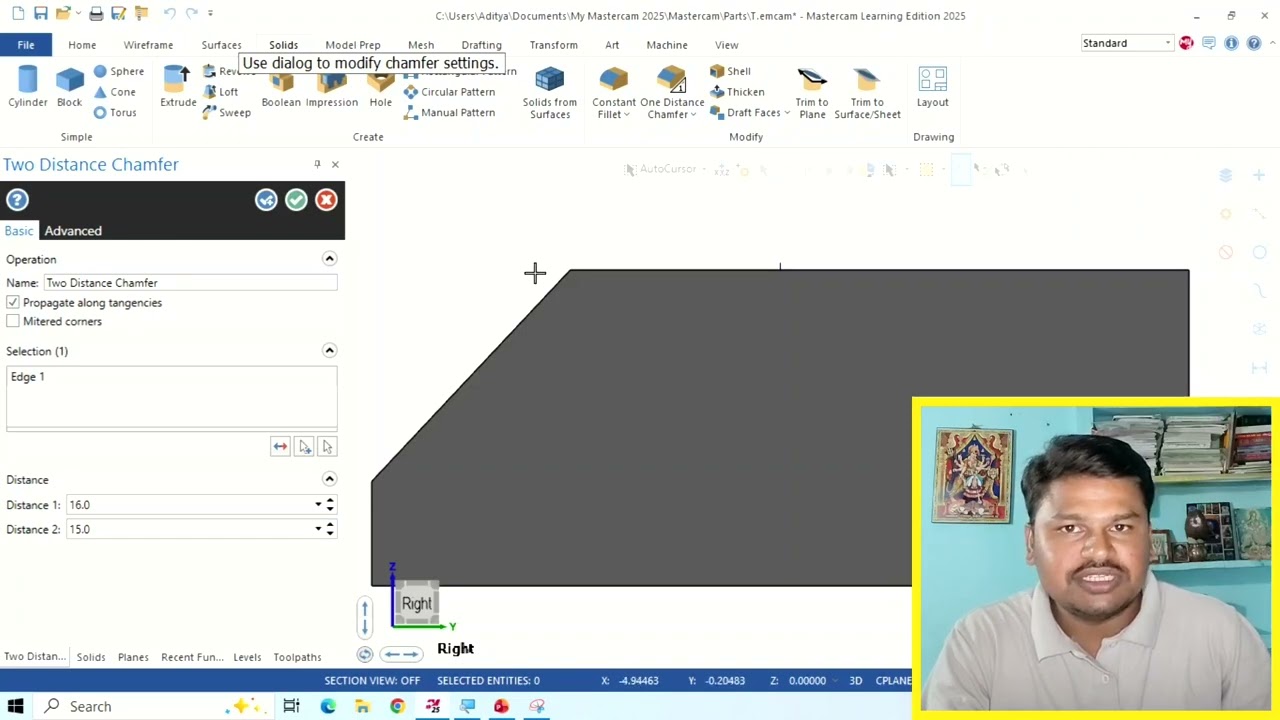Open chamfer panel help icon
This screenshot has height=720, width=1280.
(x=17, y=200)
